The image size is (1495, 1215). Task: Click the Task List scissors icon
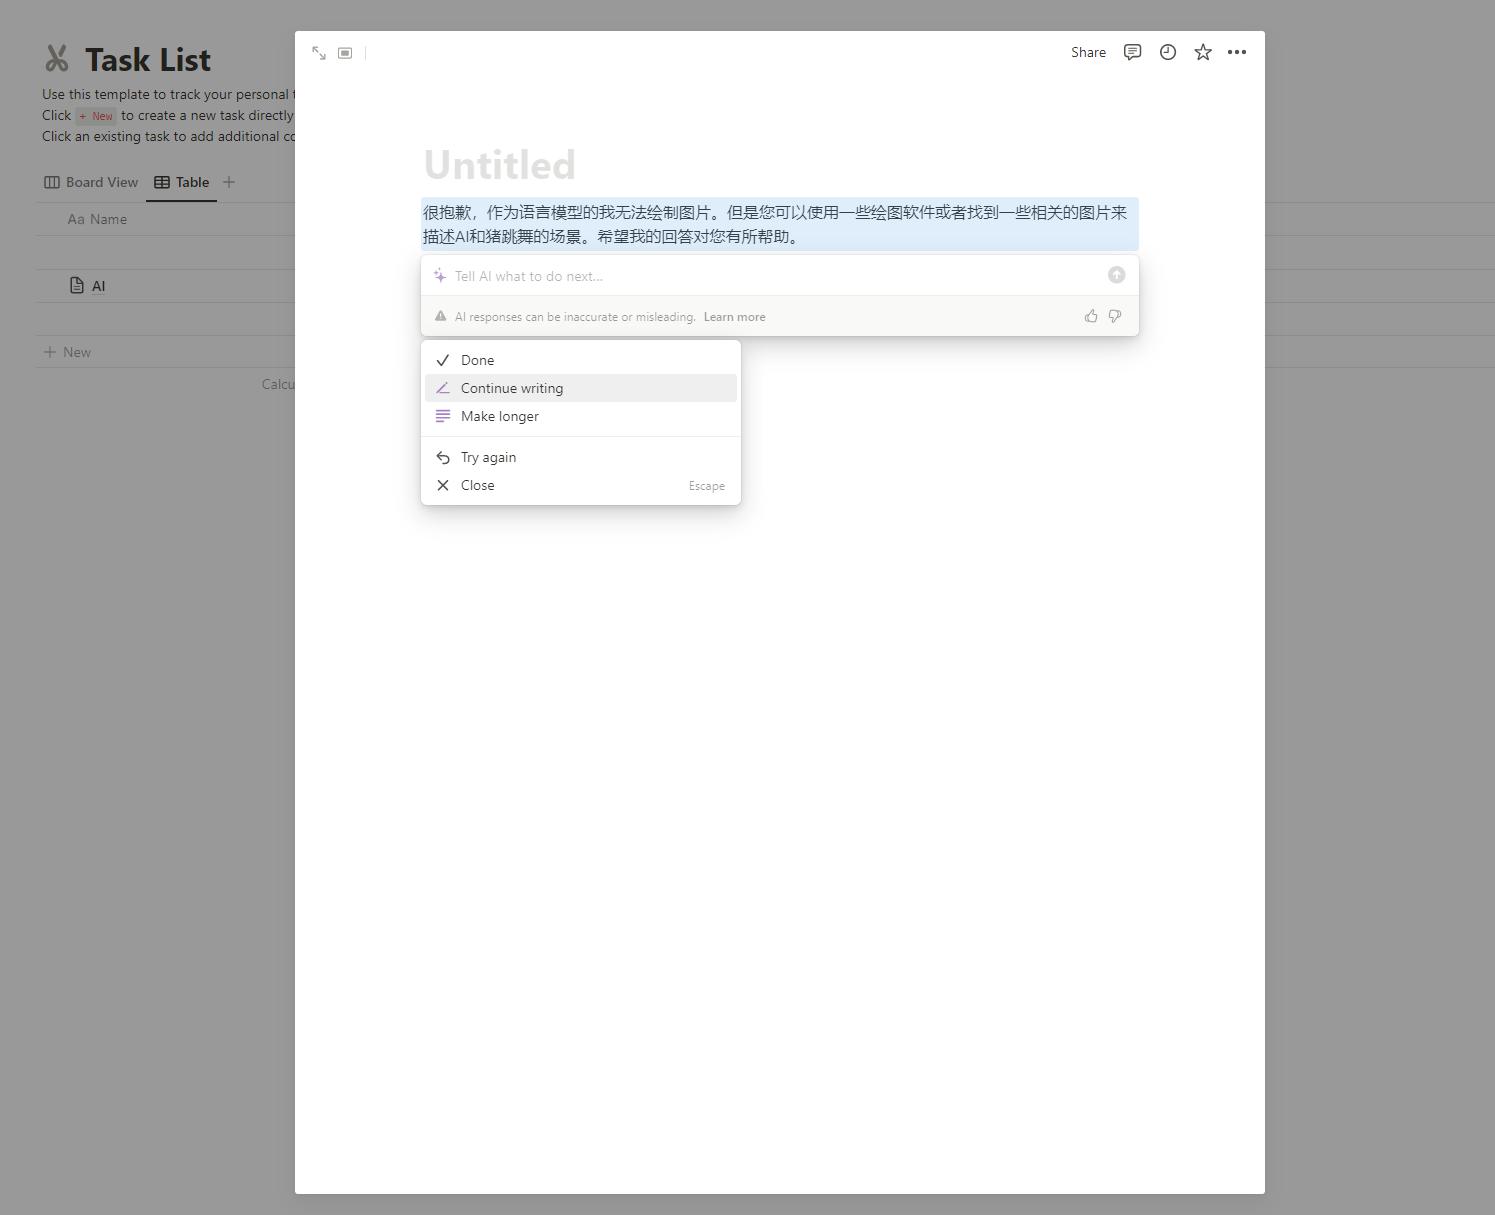[57, 59]
